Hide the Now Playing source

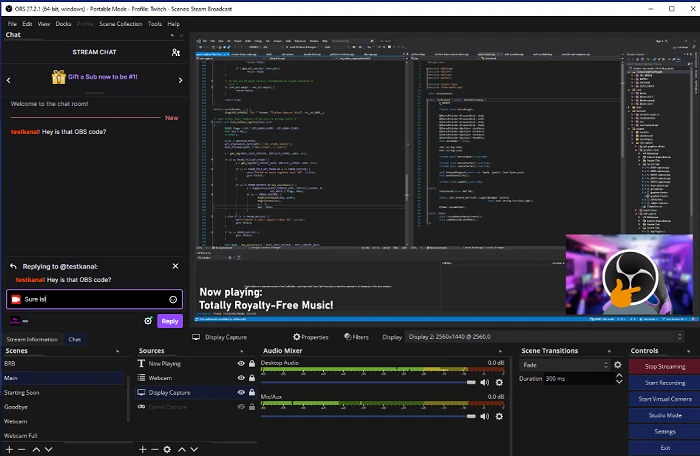pos(241,364)
